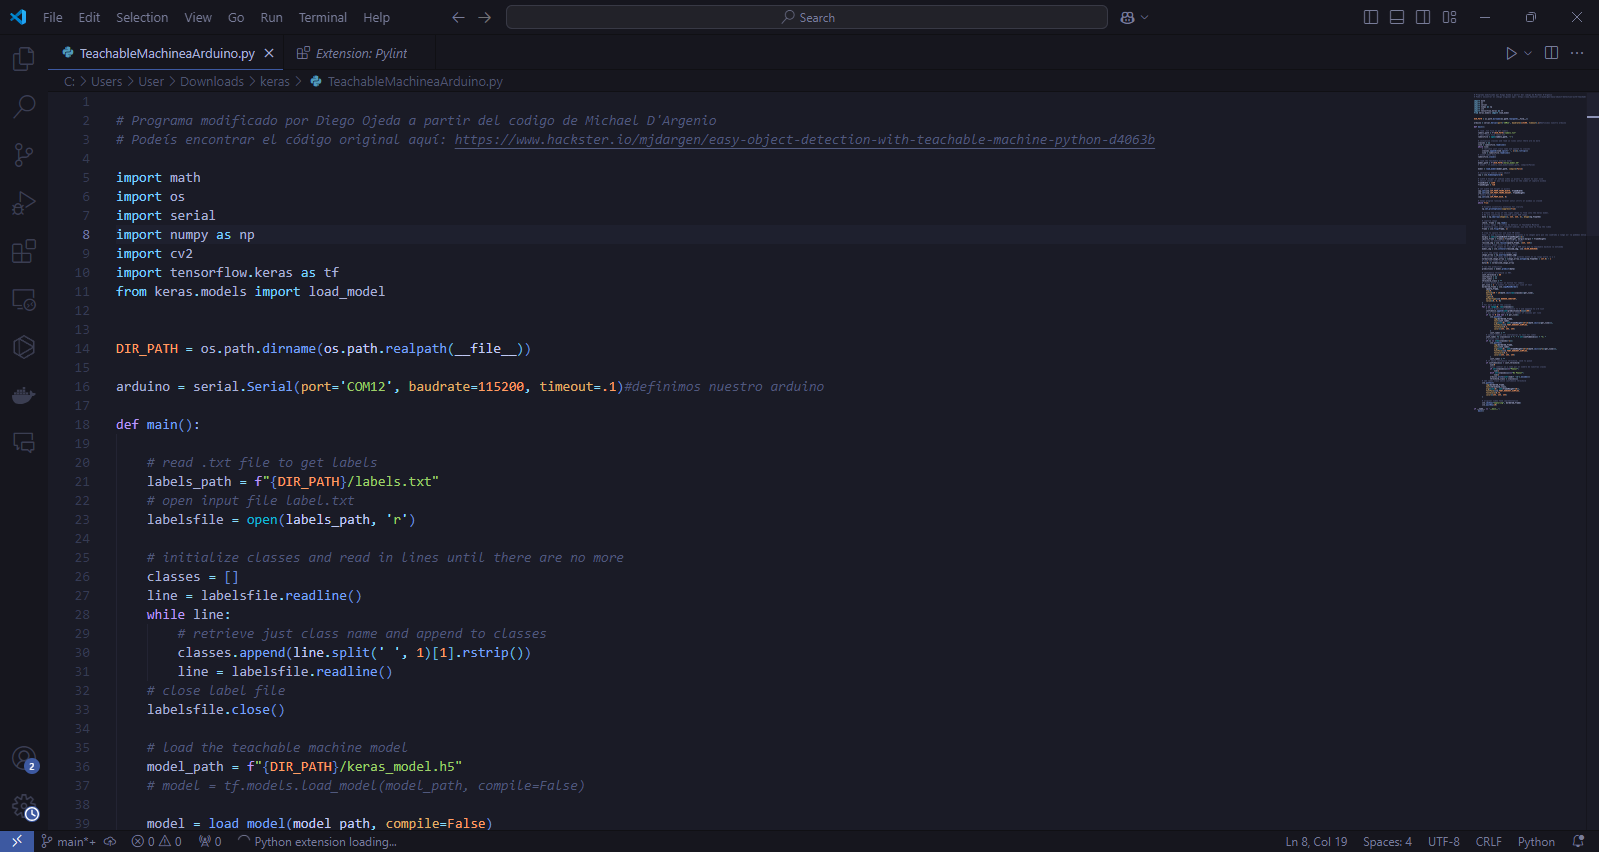Toggle the primary side bar
The height and width of the screenshot is (852, 1599).
1371,17
